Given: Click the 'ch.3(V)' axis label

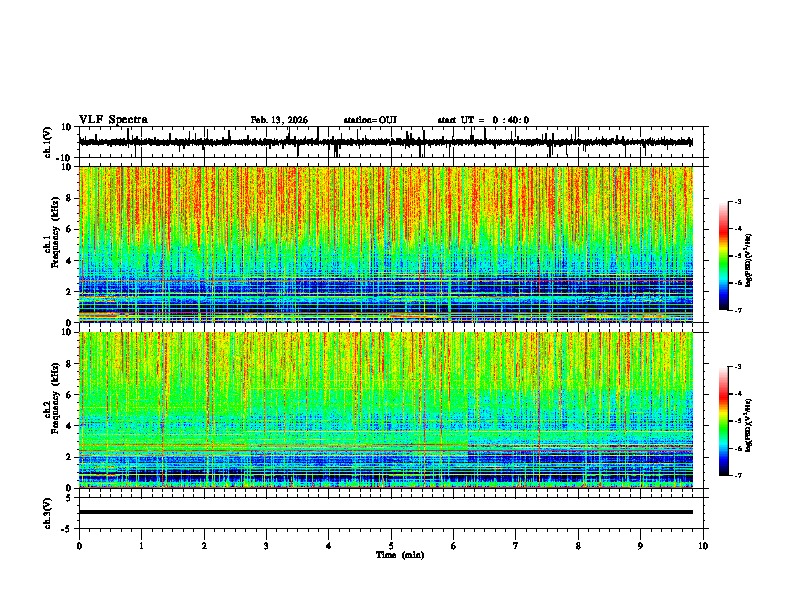Looking at the screenshot, I should [x=48, y=513].
